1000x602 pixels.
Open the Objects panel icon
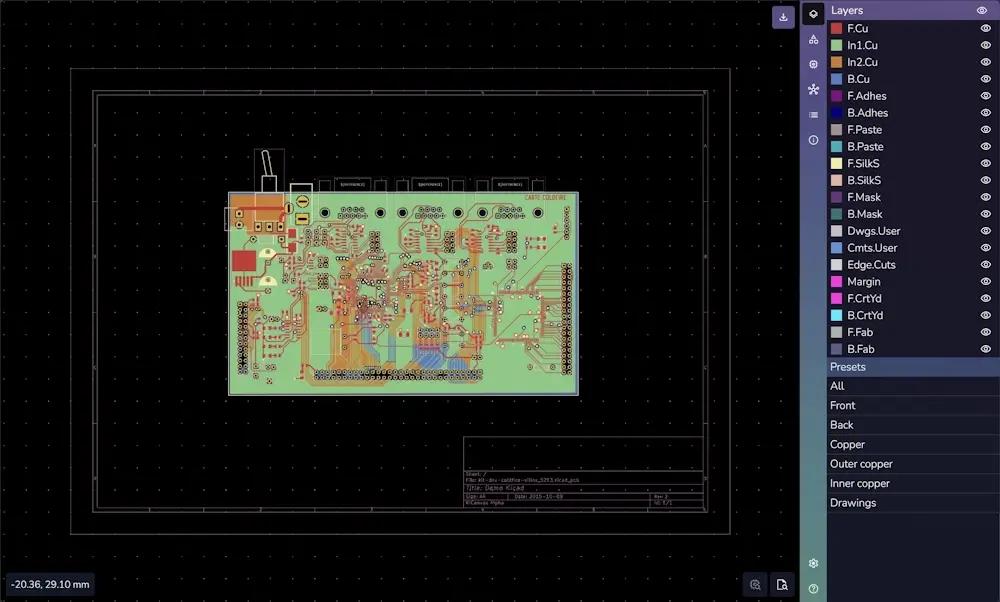(x=813, y=39)
